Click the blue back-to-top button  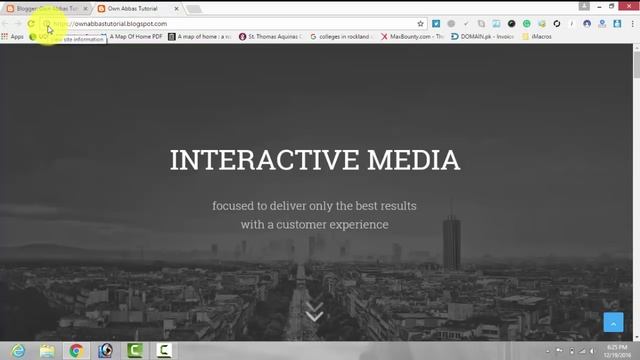613,322
